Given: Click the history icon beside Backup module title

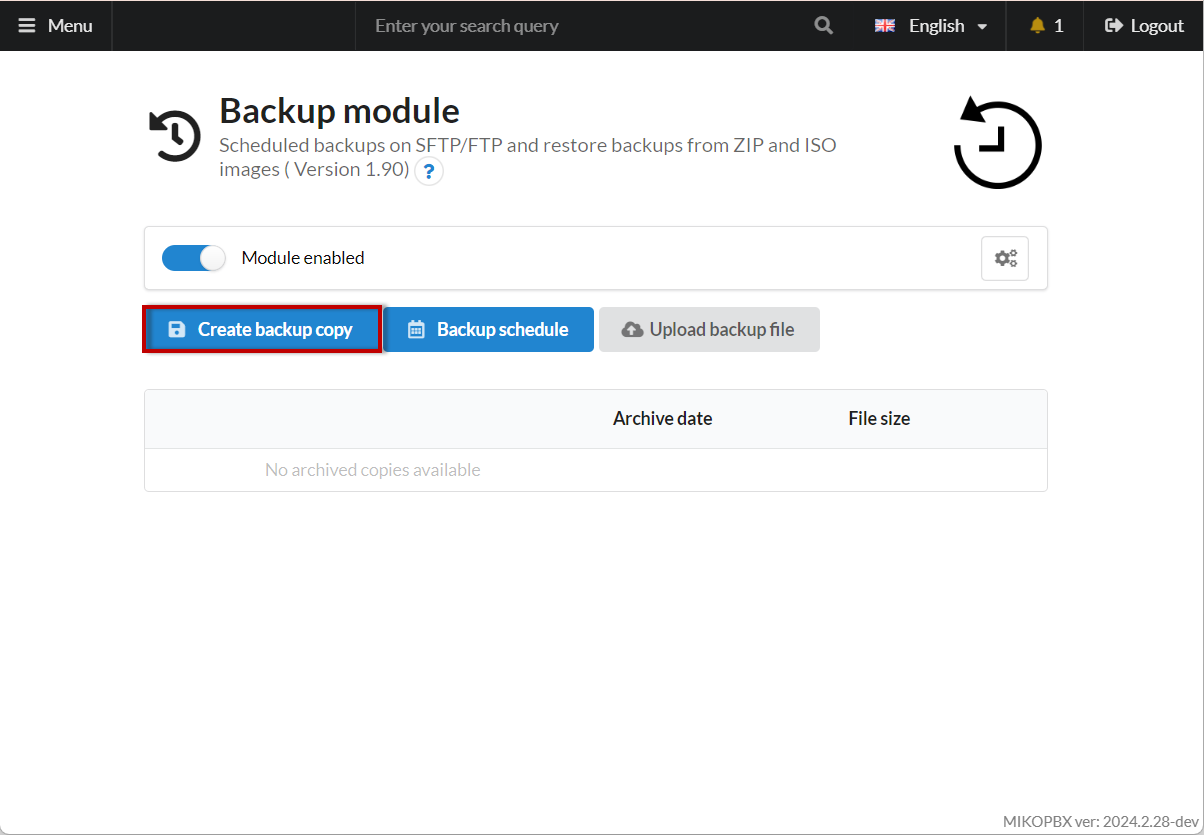Looking at the screenshot, I should pyautogui.click(x=175, y=136).
